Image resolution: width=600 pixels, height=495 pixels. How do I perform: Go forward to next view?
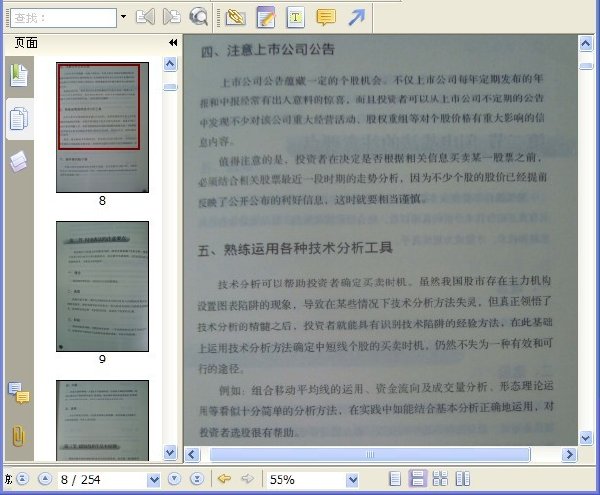click(x=248, y=479)
